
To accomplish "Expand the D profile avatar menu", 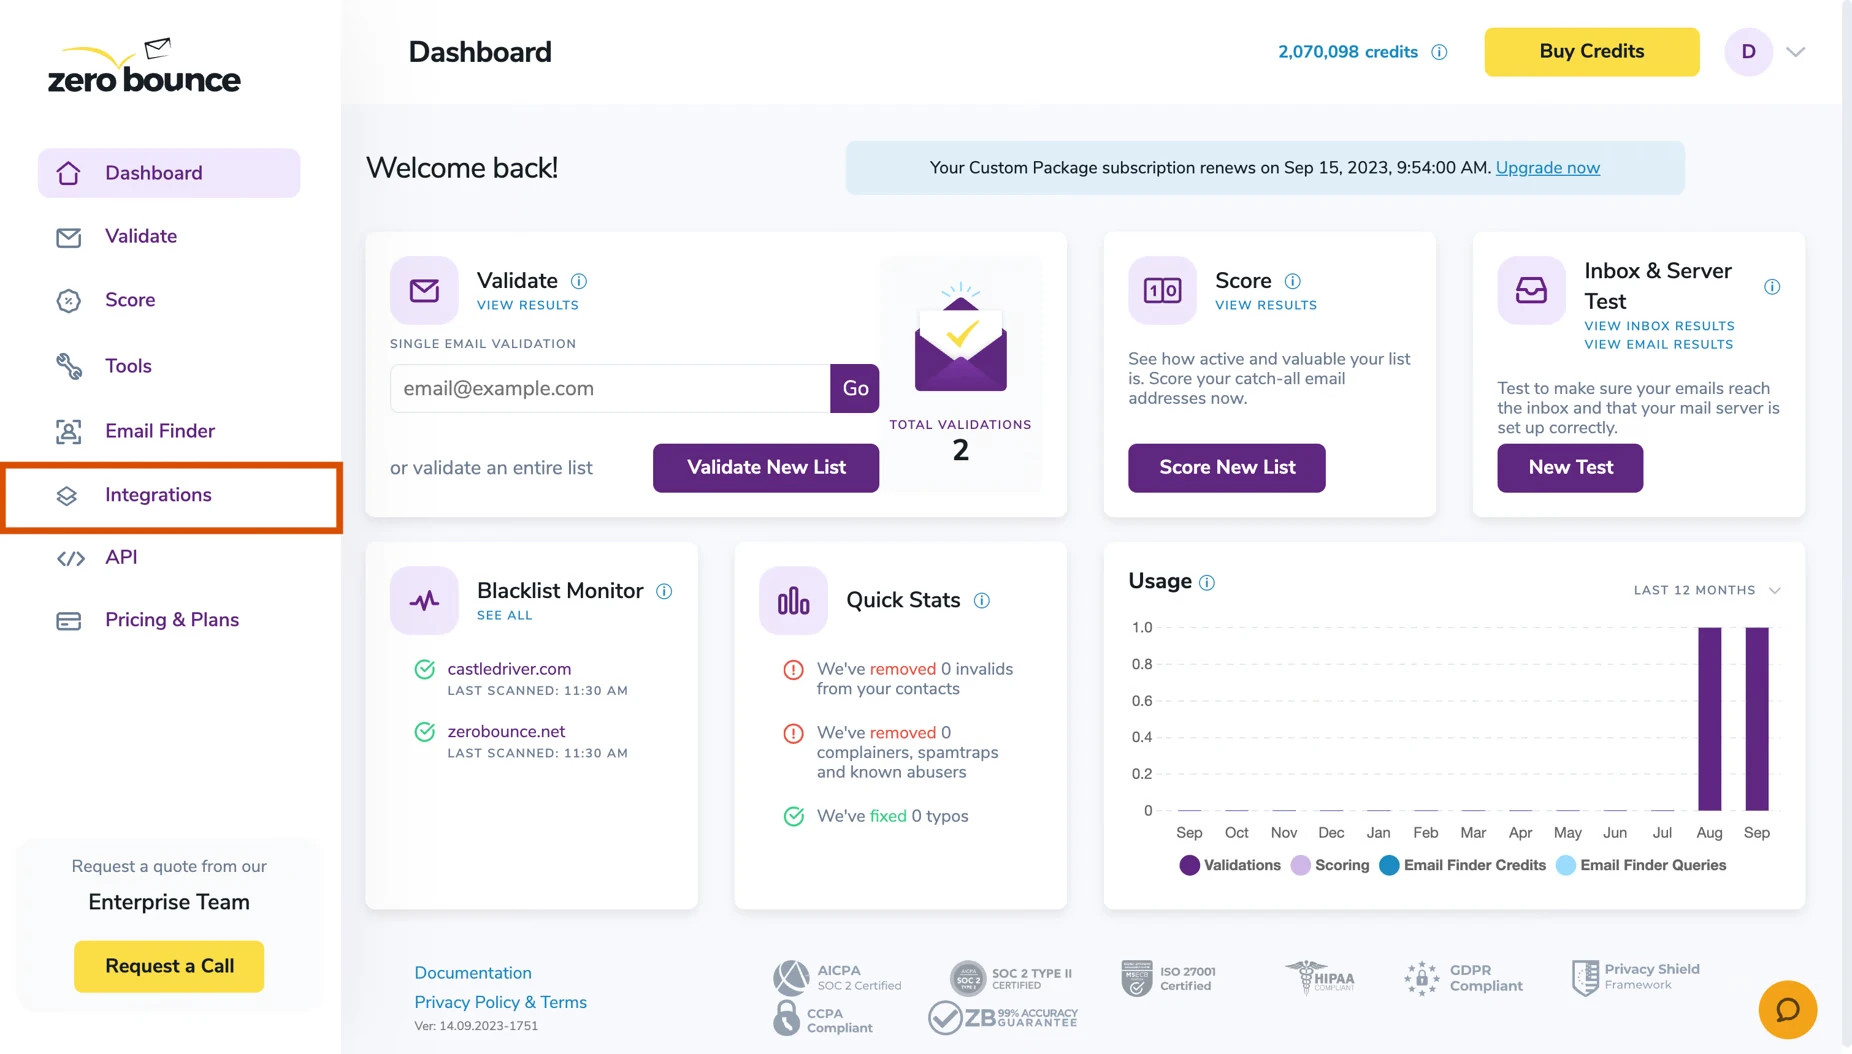I will pos(1748,52).
